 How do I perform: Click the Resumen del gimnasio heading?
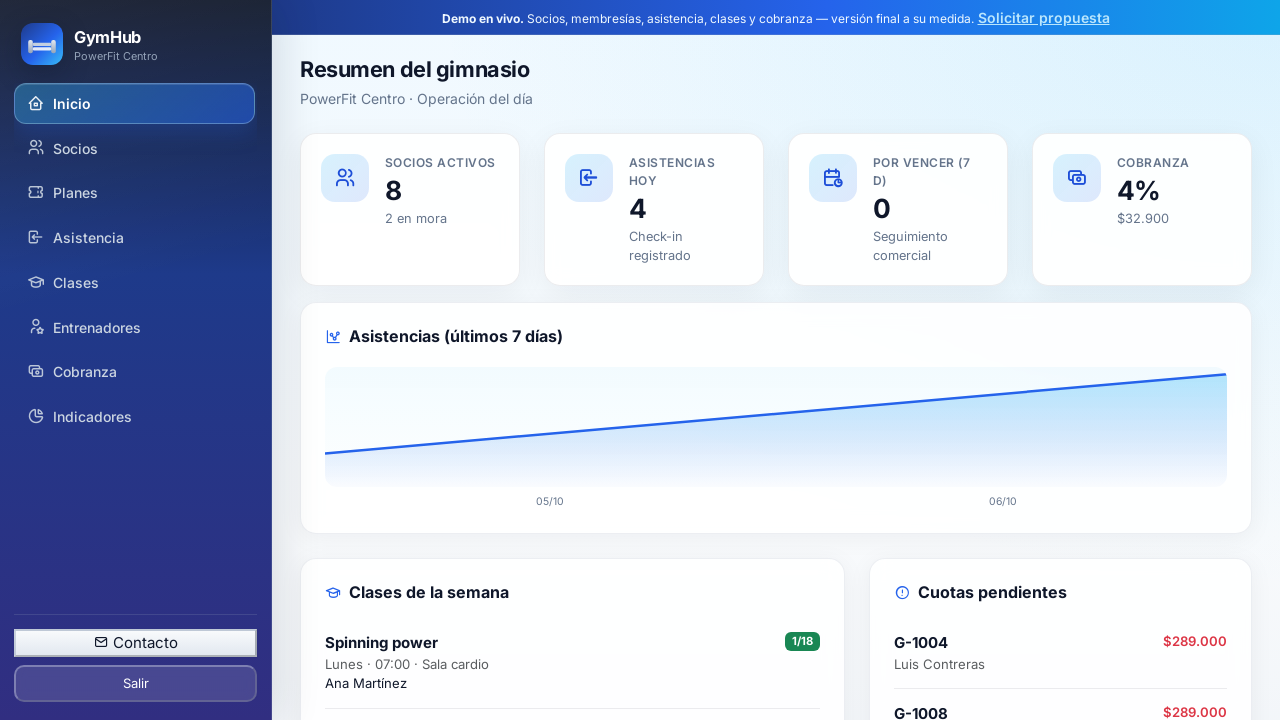[415, 70]
